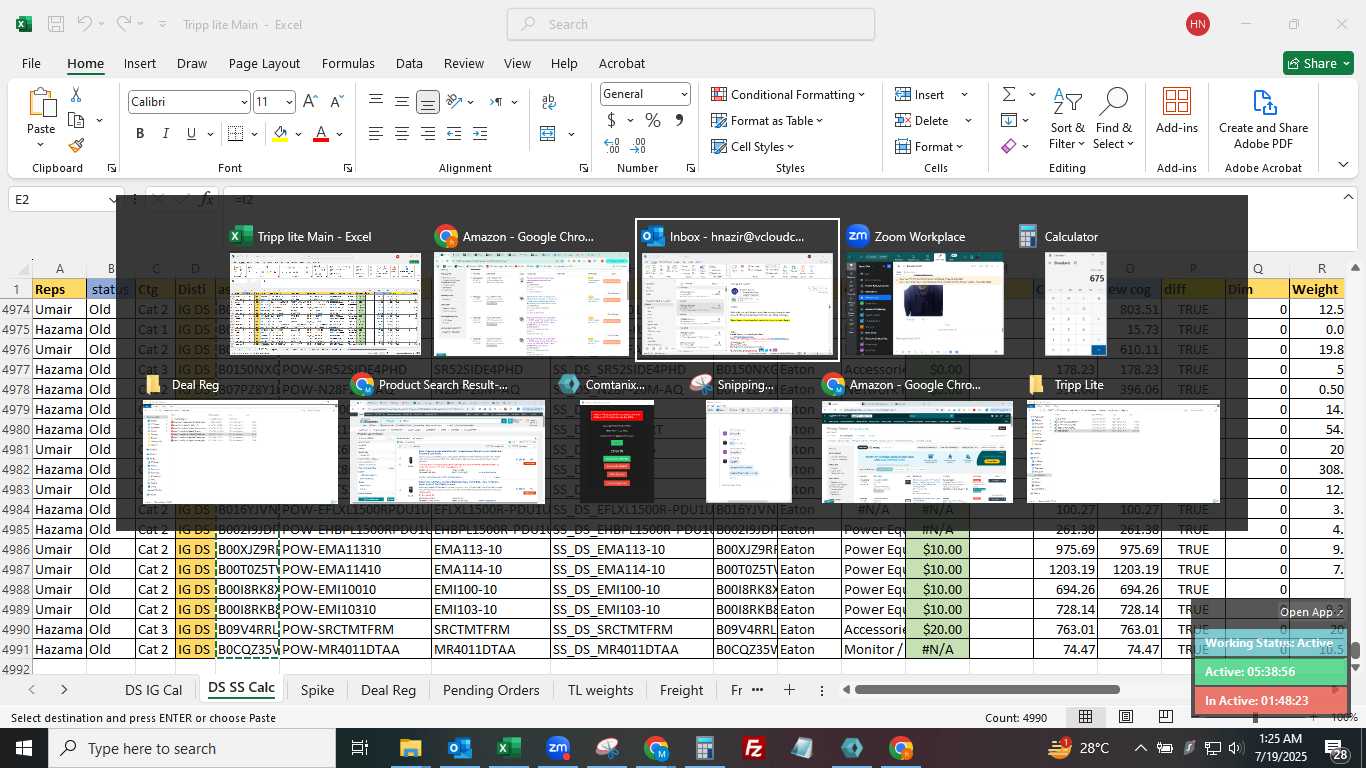Open the Cell Styles menu
Image resolution: width=1366 pixels, height=768 pixels.
click(x=754, y=146)
